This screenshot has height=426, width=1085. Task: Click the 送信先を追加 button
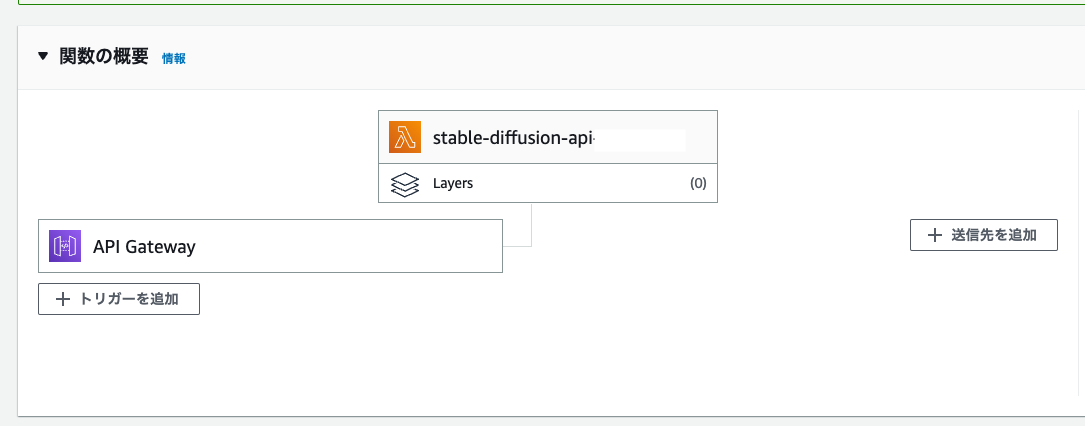983,235
